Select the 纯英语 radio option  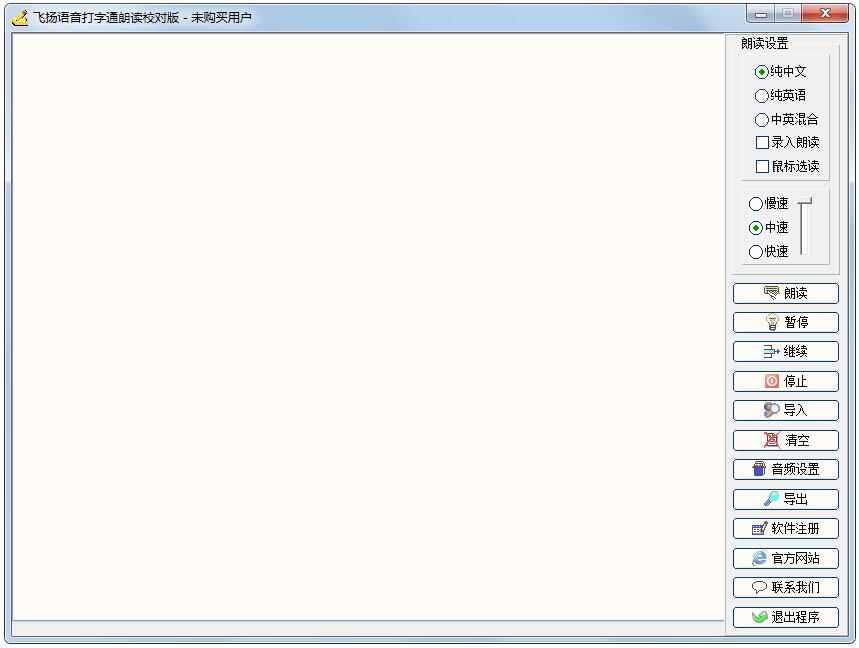pyautogui.click(x=781, y=96)
